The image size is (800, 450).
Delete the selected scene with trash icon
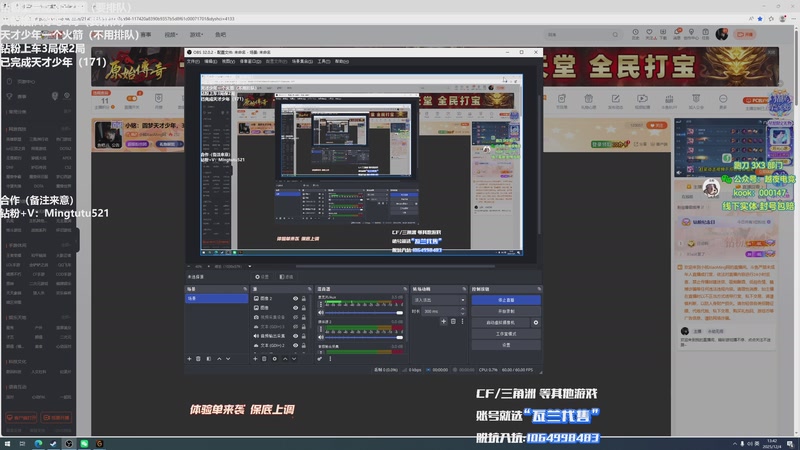pyautogui.click(x=198, y=359)
